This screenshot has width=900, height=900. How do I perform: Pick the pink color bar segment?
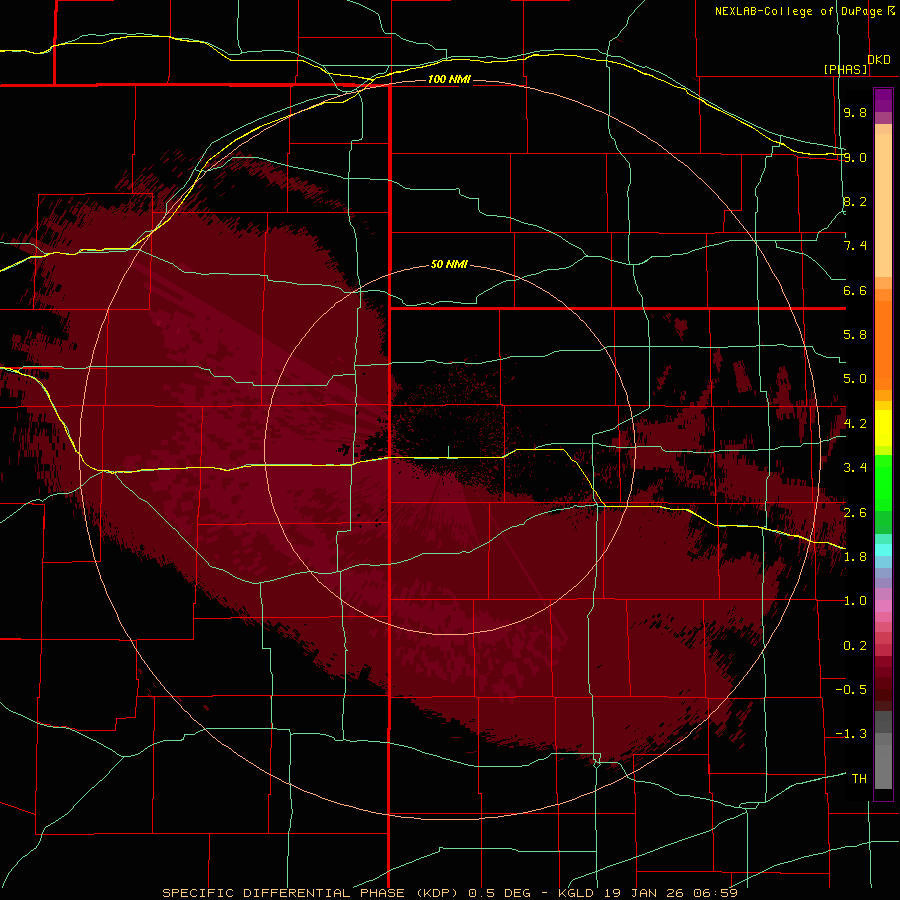tap(883, 606)
